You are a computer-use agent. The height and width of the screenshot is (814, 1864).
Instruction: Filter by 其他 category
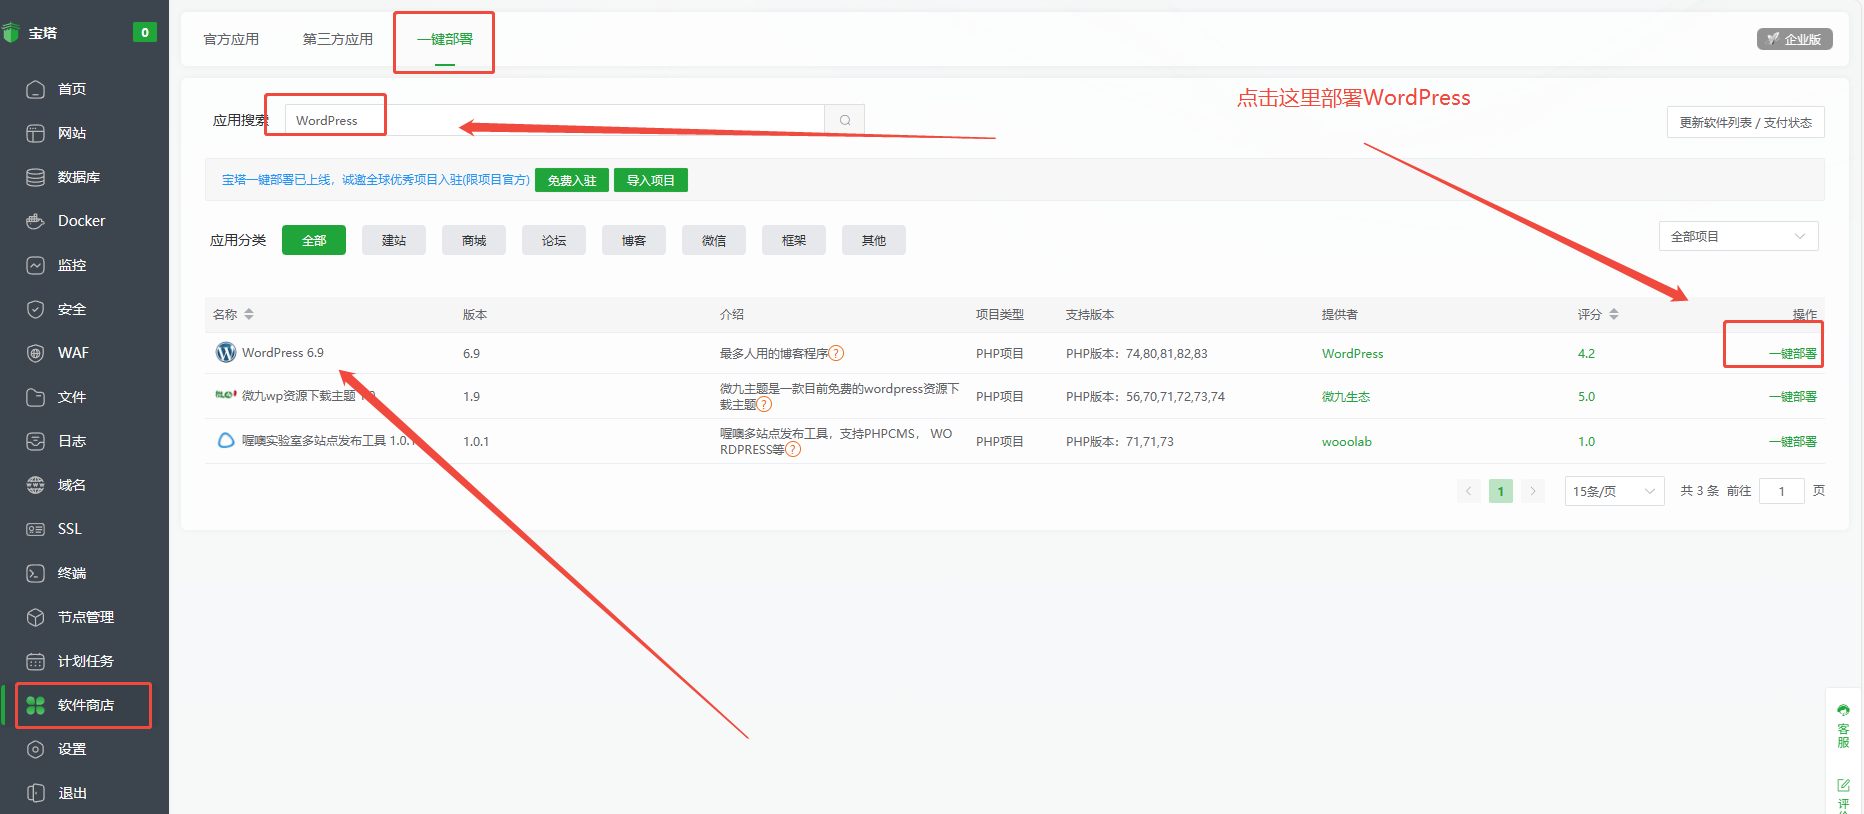tap(874, 240)
